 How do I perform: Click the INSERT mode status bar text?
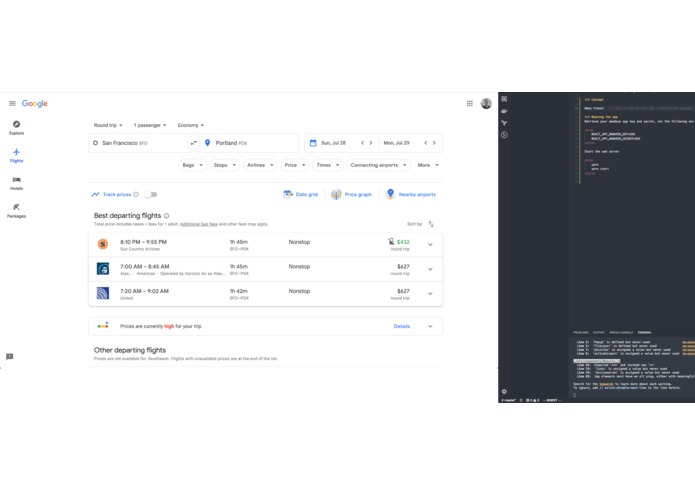[x=552, y=400]
